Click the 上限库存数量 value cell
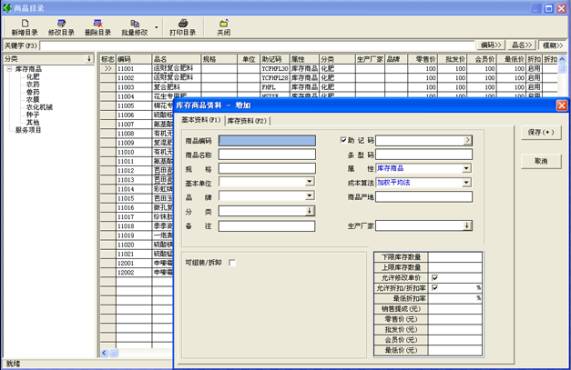The width and height of the screenshot is (571, 370). point(455,267)
